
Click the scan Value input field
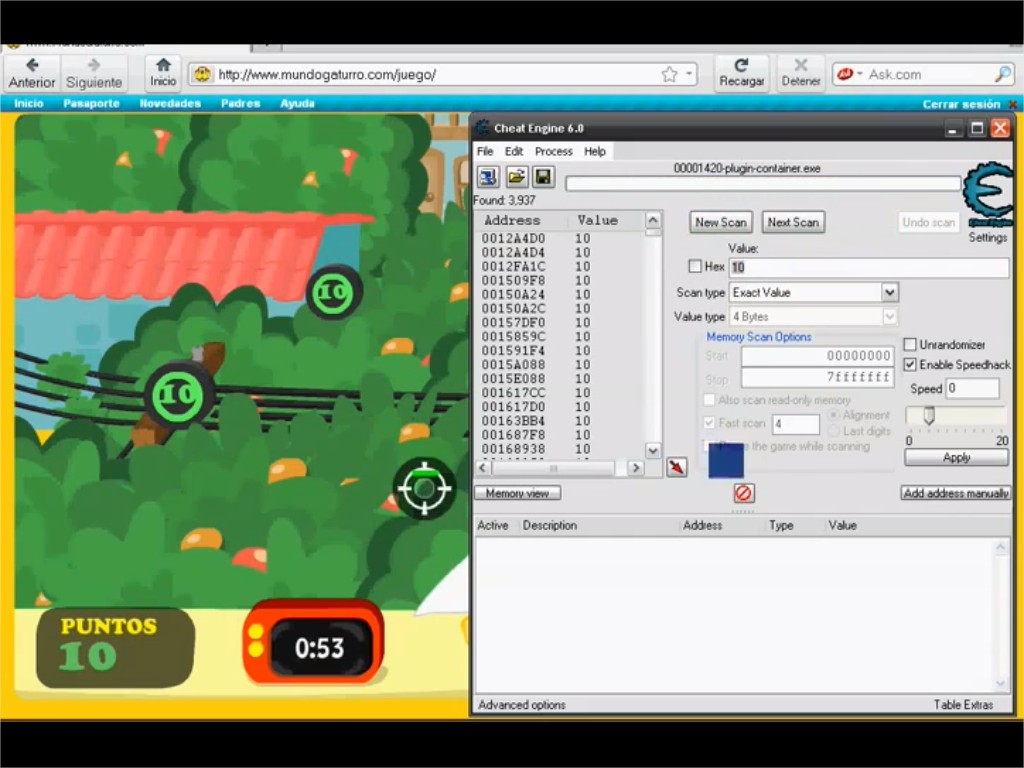[869, 267]
